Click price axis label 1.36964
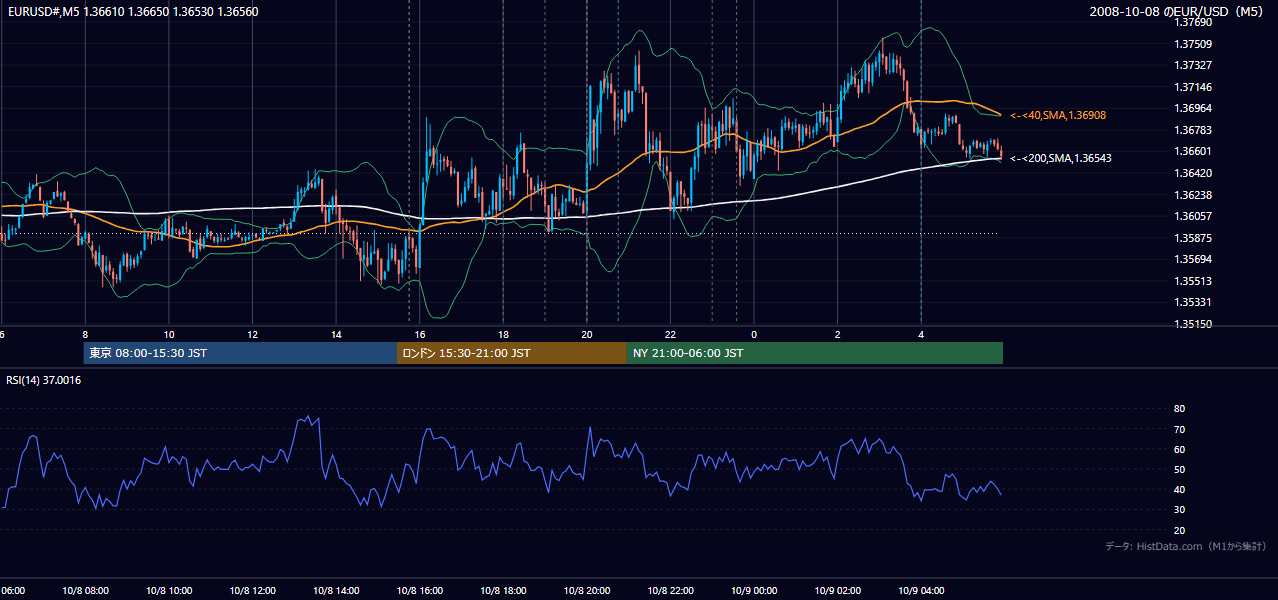 1193,108
